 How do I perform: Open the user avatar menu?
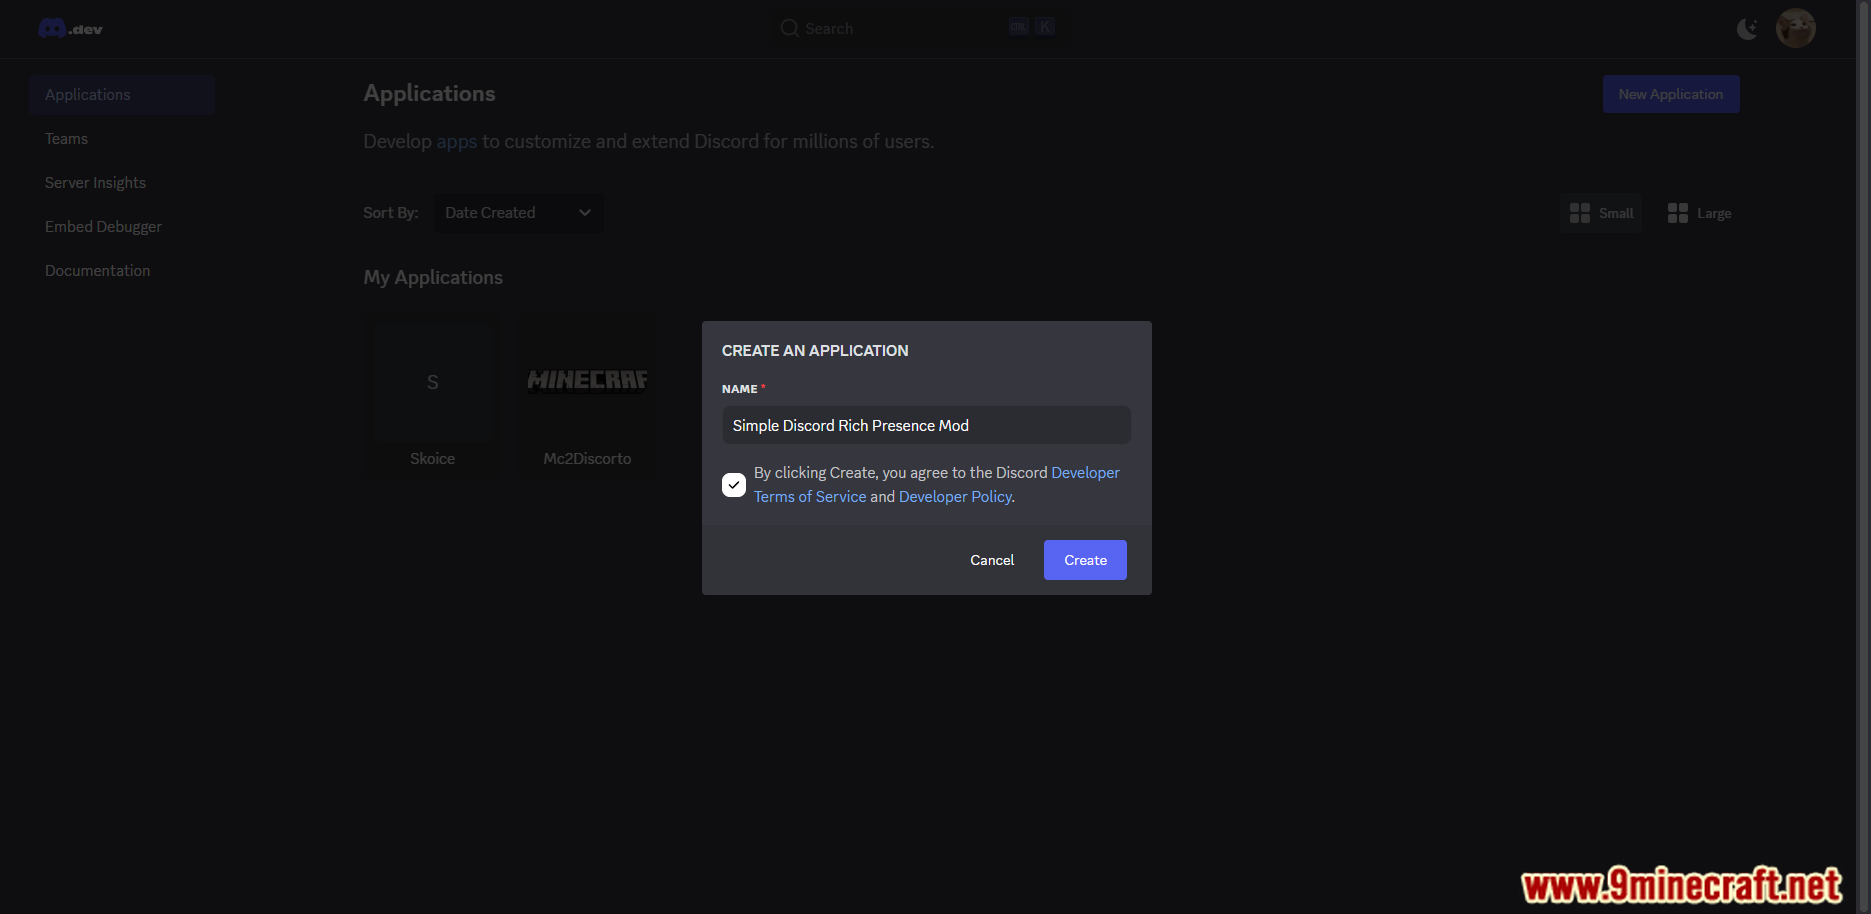(1795, 28)
